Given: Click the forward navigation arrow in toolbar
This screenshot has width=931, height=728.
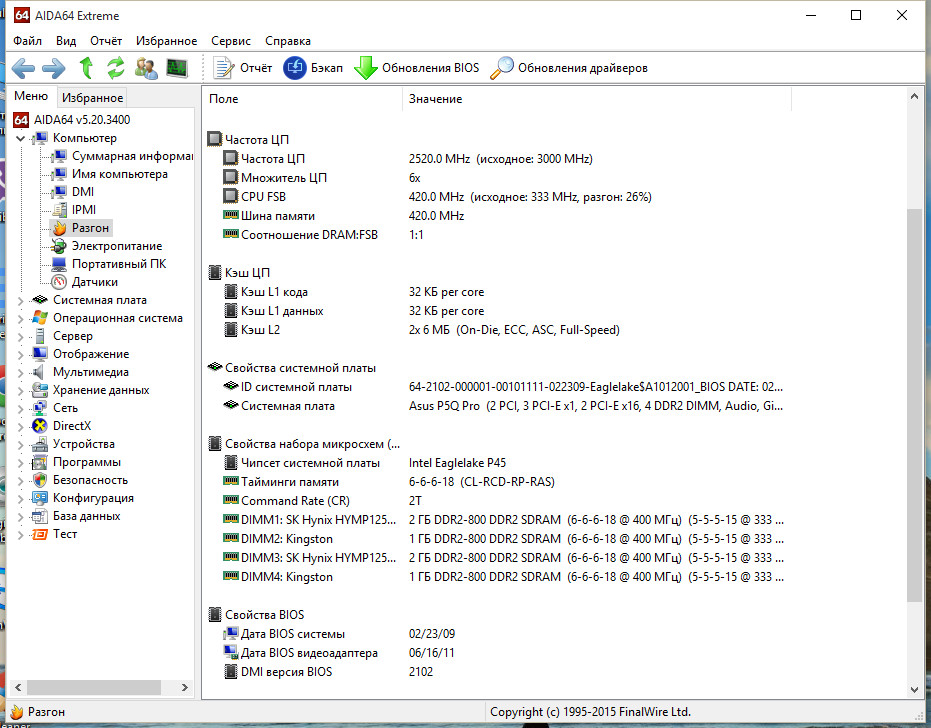Looking at the screenshot, I should (x=53, y=68).
